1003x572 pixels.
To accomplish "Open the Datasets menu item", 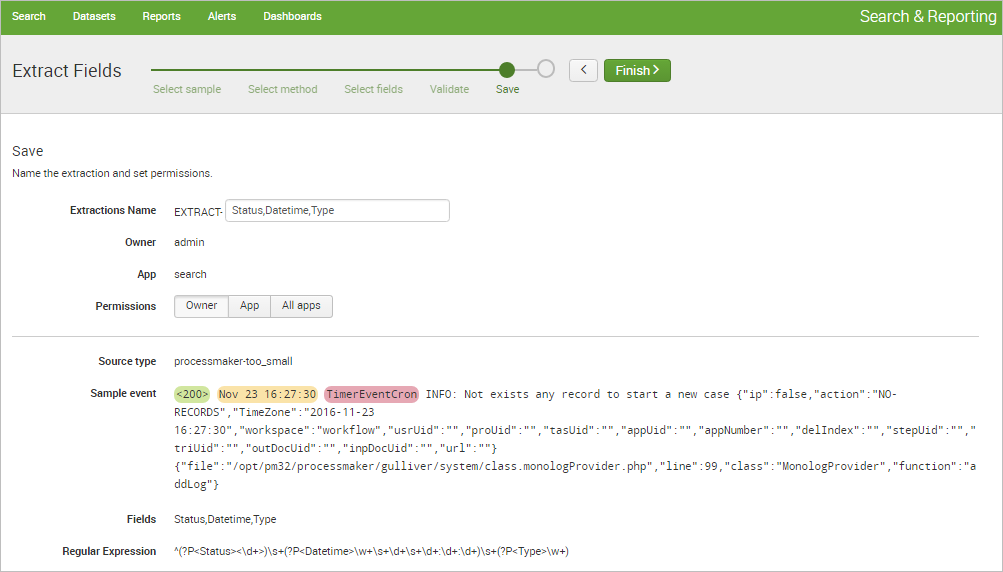I will pos(94,17).
